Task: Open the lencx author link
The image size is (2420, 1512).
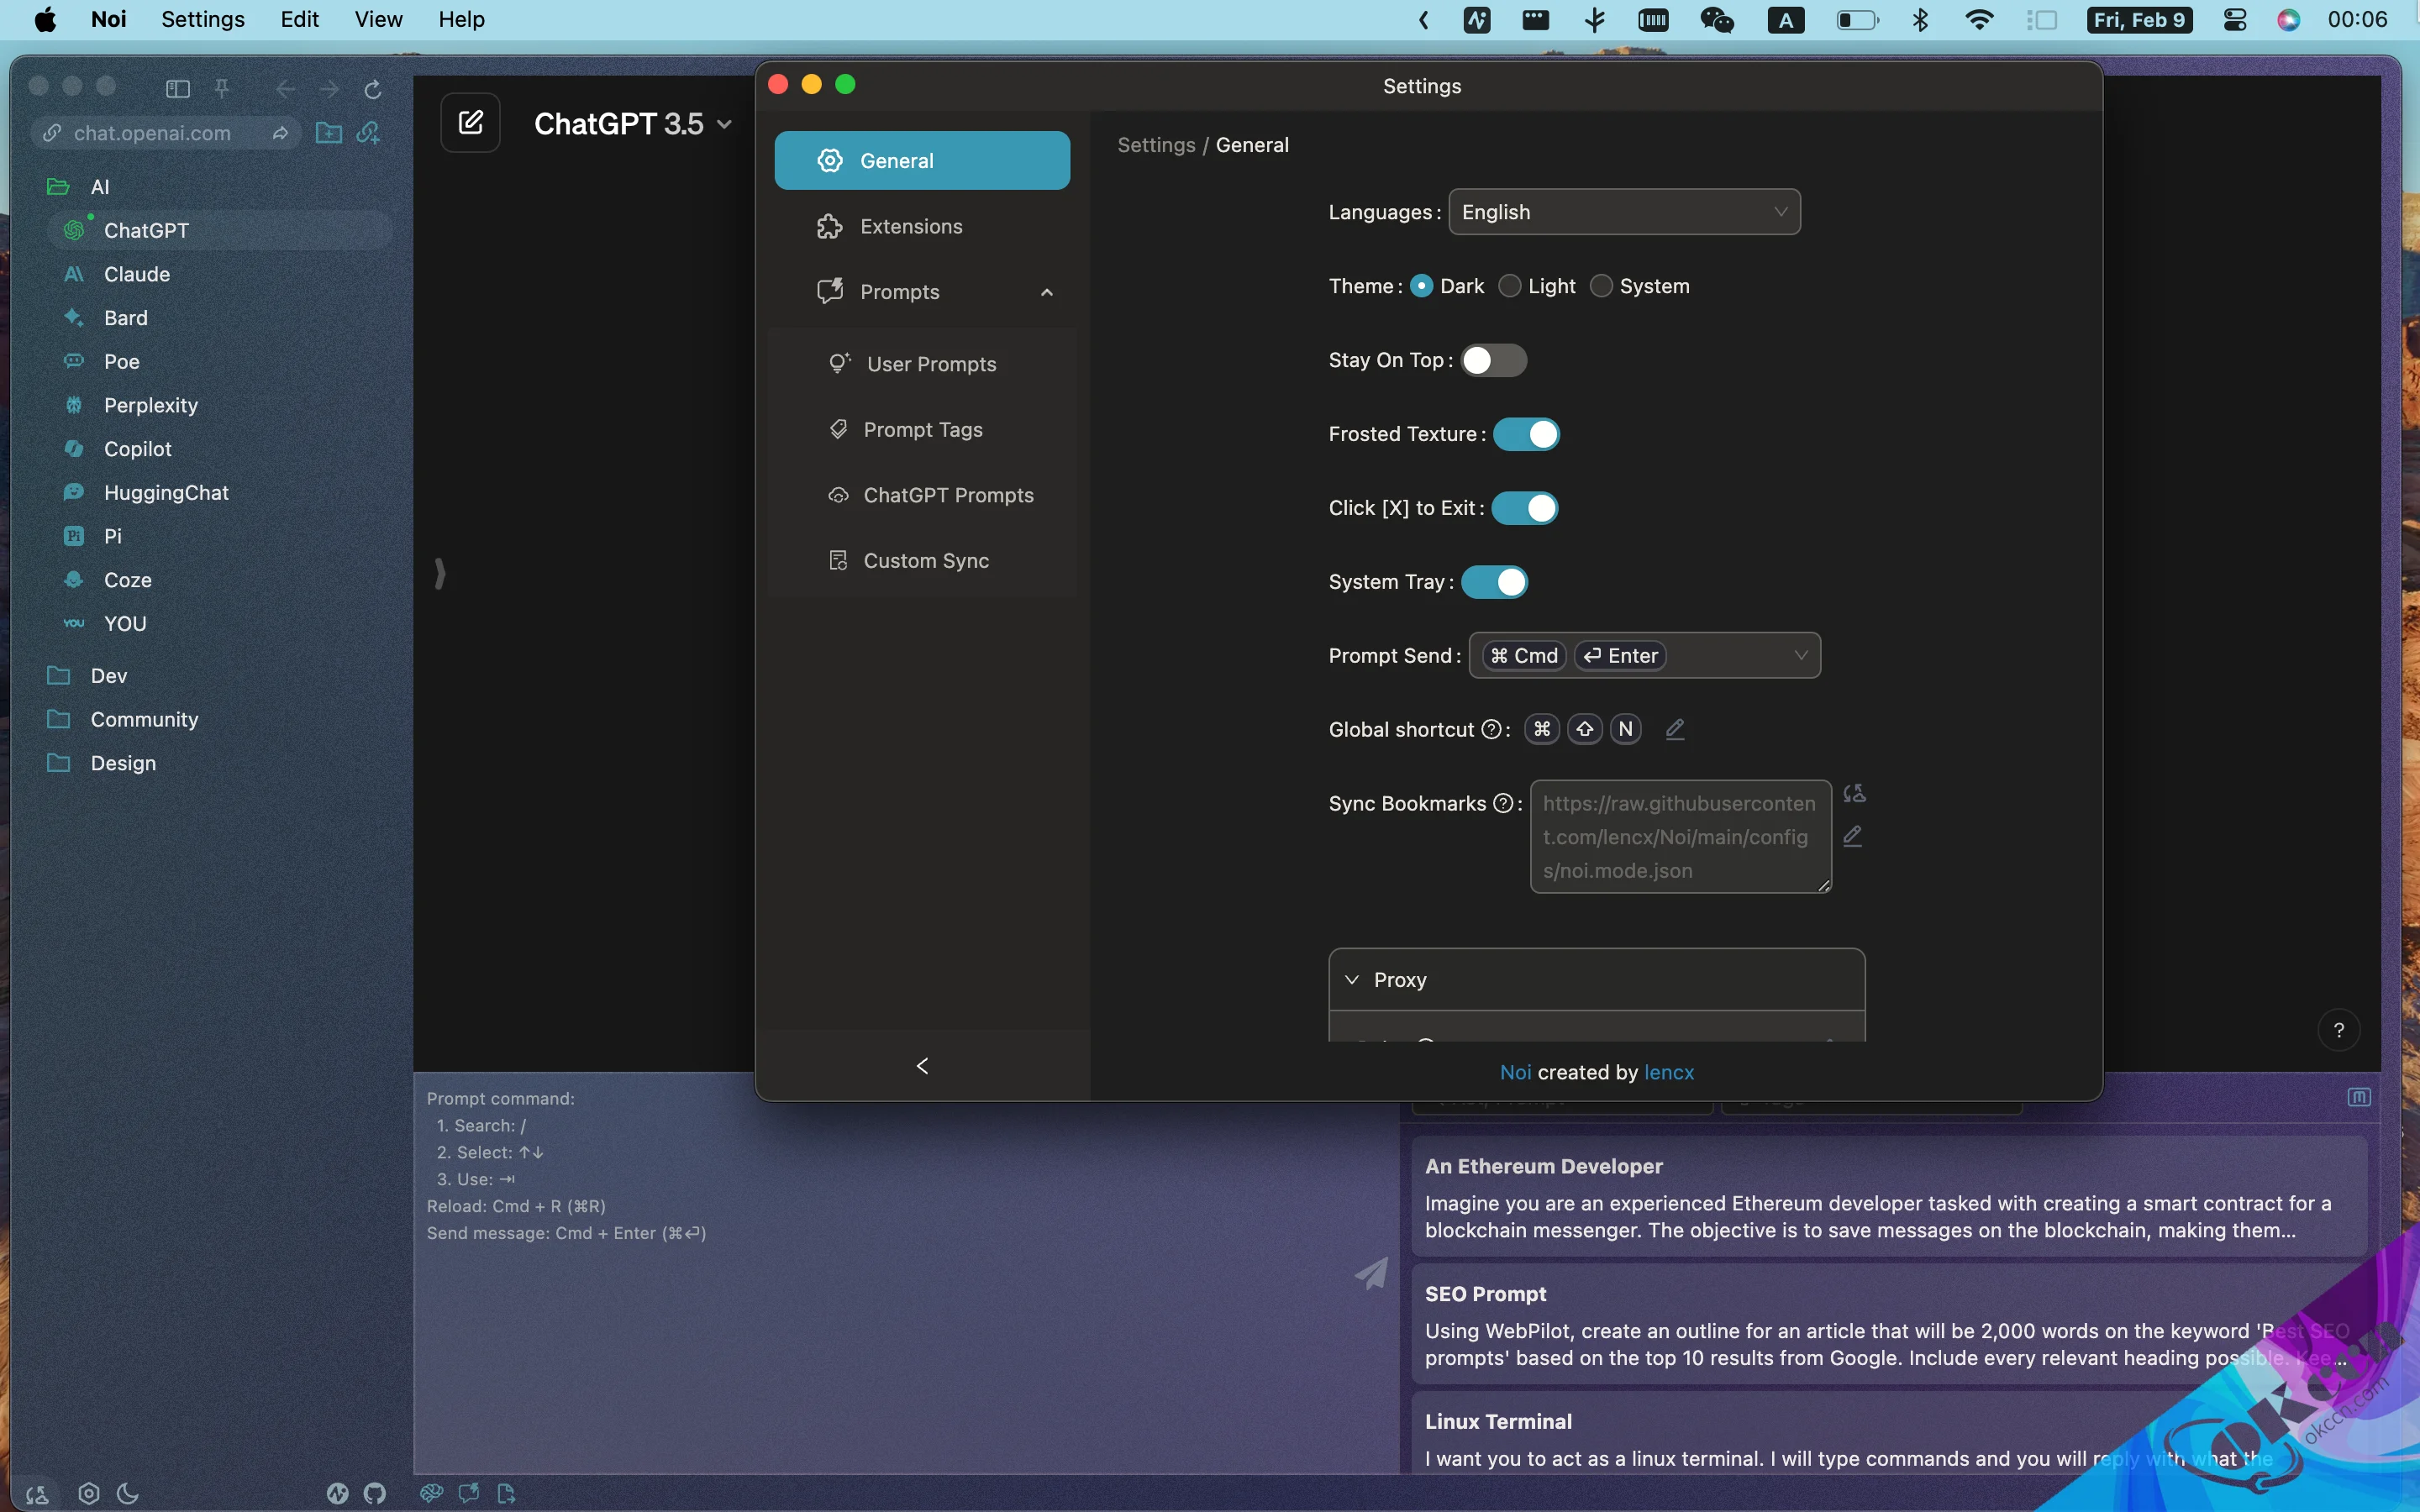Action: [1669, 1072]
